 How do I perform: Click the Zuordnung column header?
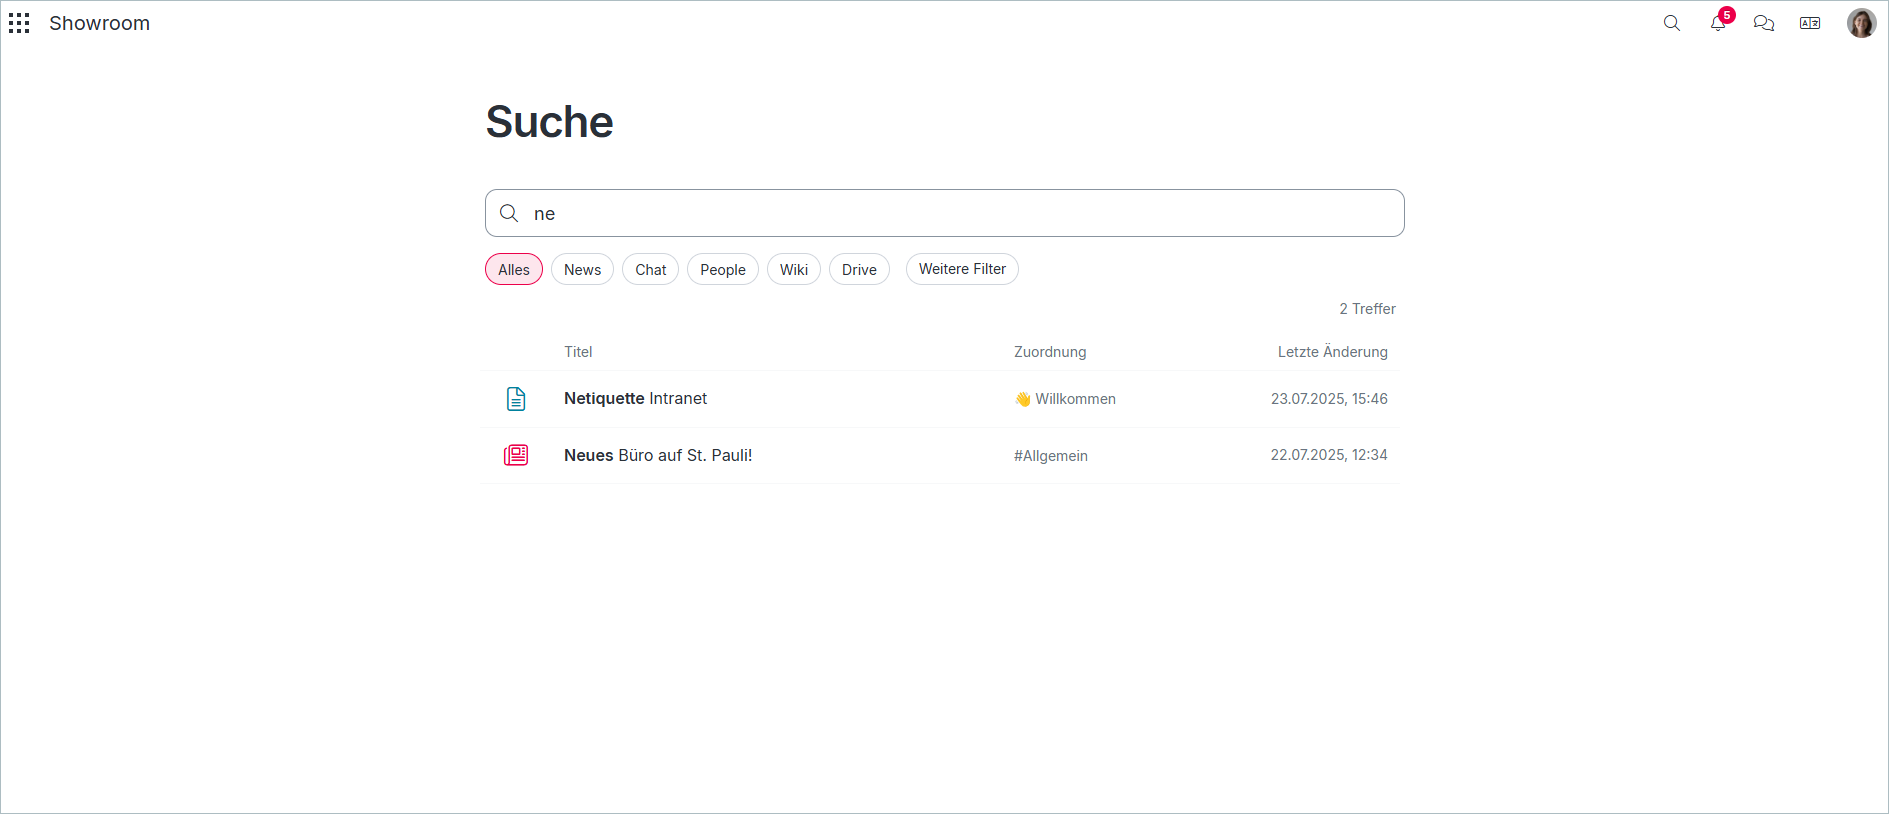point(1050,352)
